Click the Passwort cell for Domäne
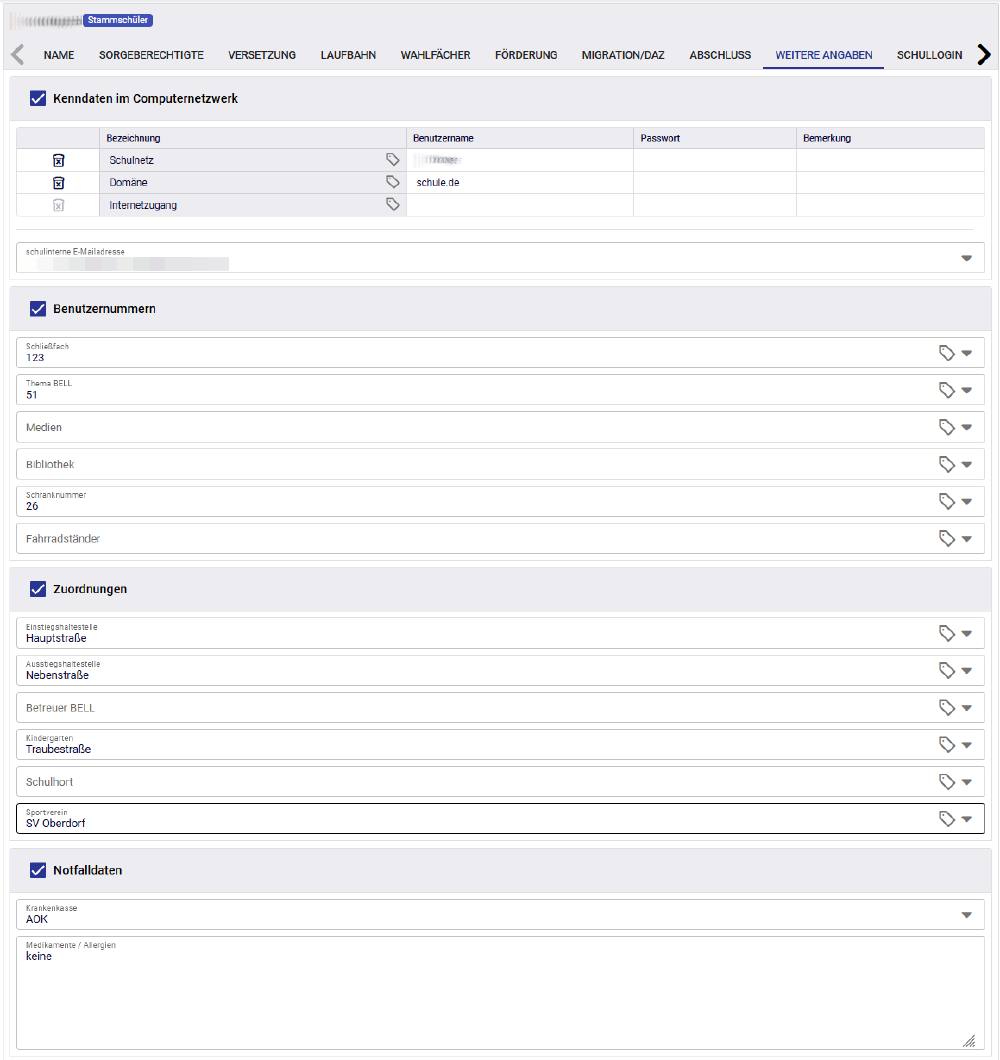 (714, 183)
